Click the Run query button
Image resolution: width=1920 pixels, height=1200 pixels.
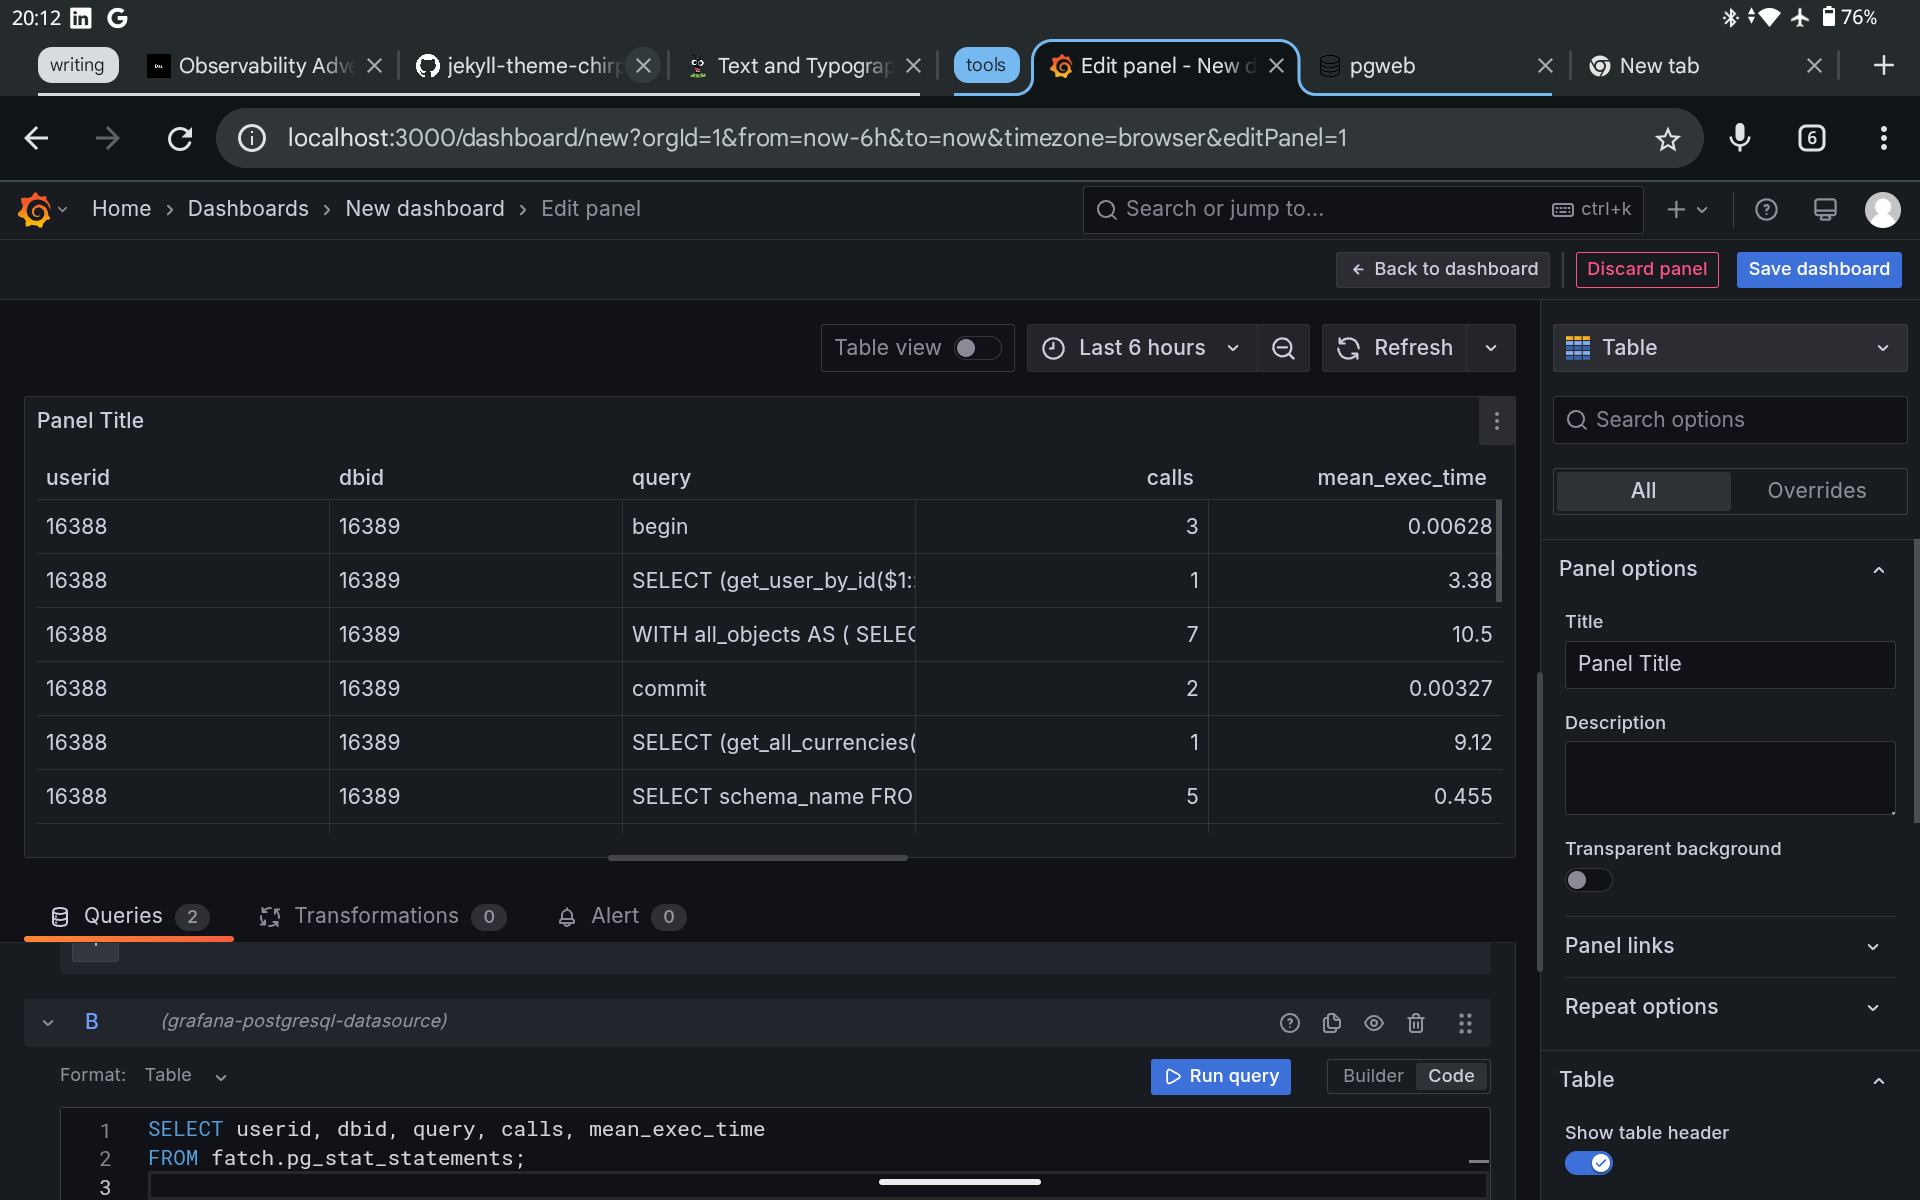(x=1220, y=1076)
